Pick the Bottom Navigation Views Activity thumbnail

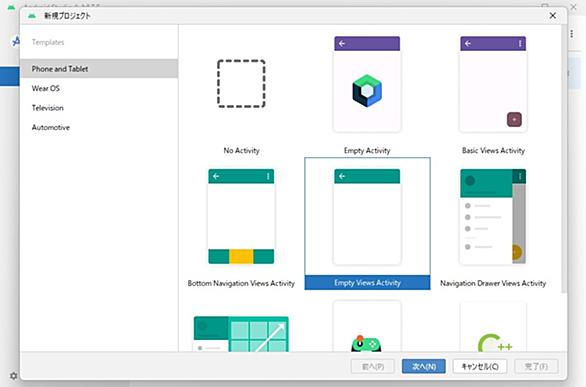[241, 217]
